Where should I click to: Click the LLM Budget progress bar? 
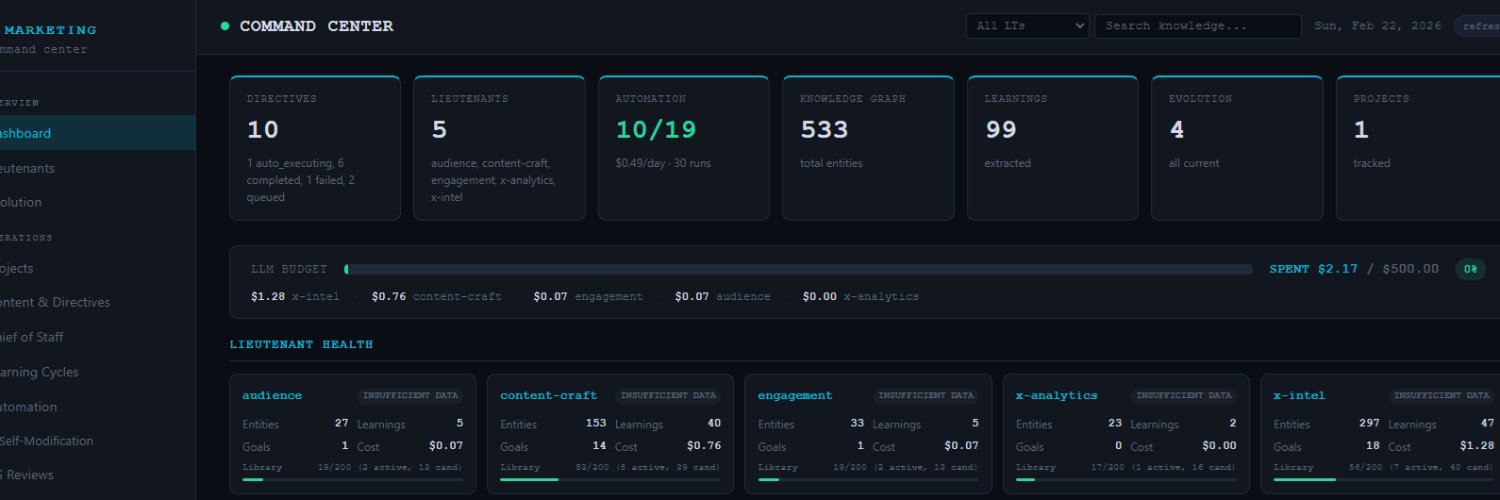click(x=798, y=269)
